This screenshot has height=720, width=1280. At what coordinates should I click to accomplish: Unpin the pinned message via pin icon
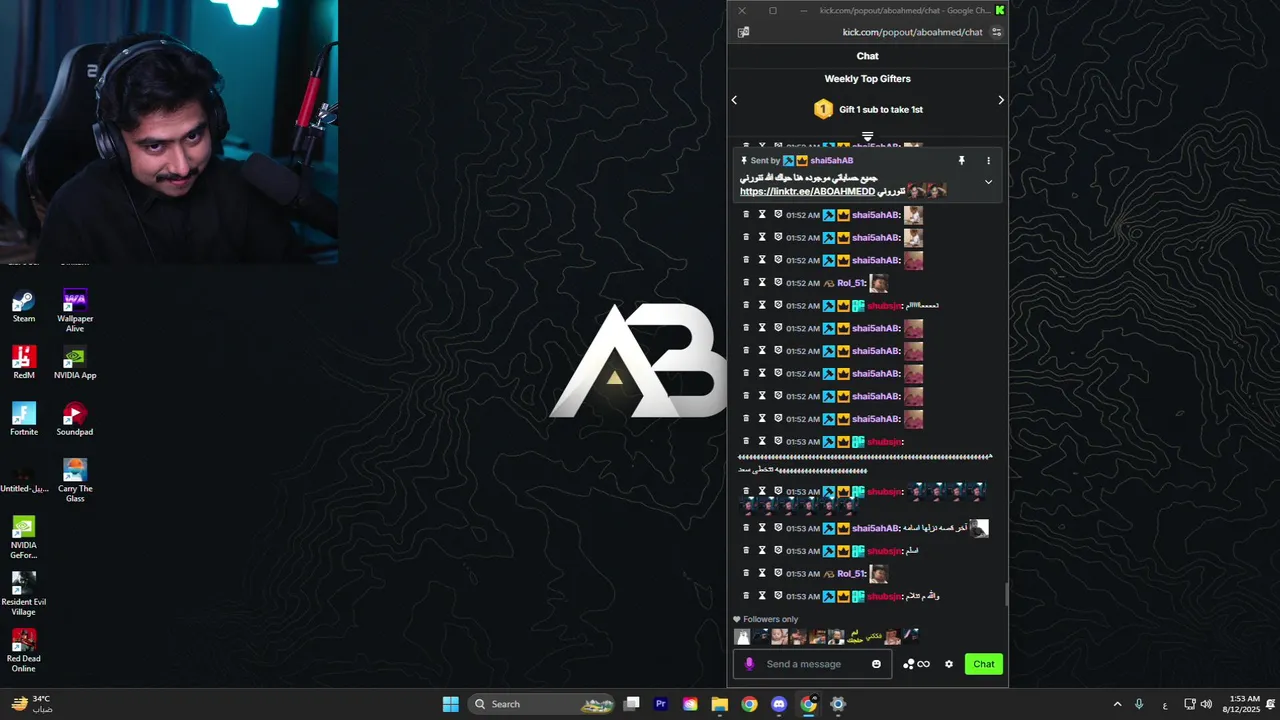[x=961, y=160]
